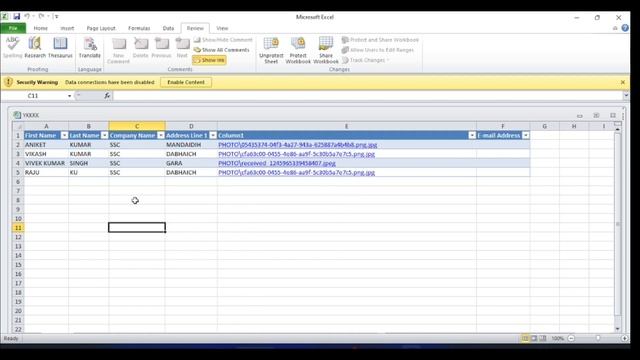The image size is (640, 360).
Task: Open the Thesaurus tool
Action: (x=60, y=47)
